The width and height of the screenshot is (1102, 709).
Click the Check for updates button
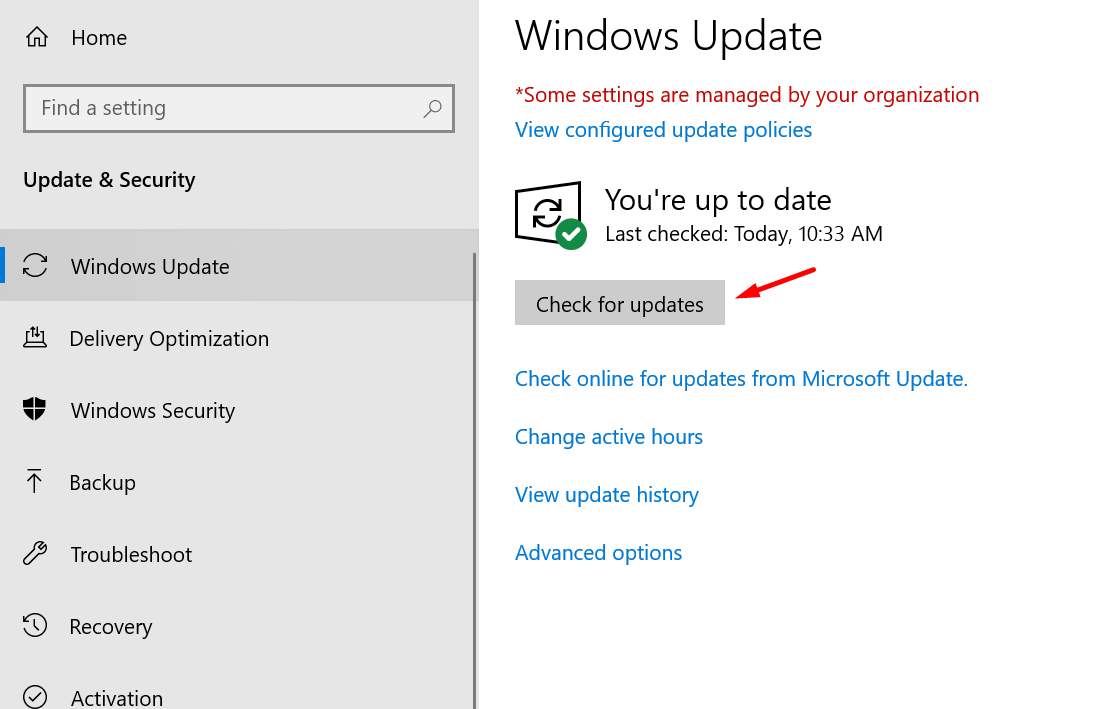[619, 303]
